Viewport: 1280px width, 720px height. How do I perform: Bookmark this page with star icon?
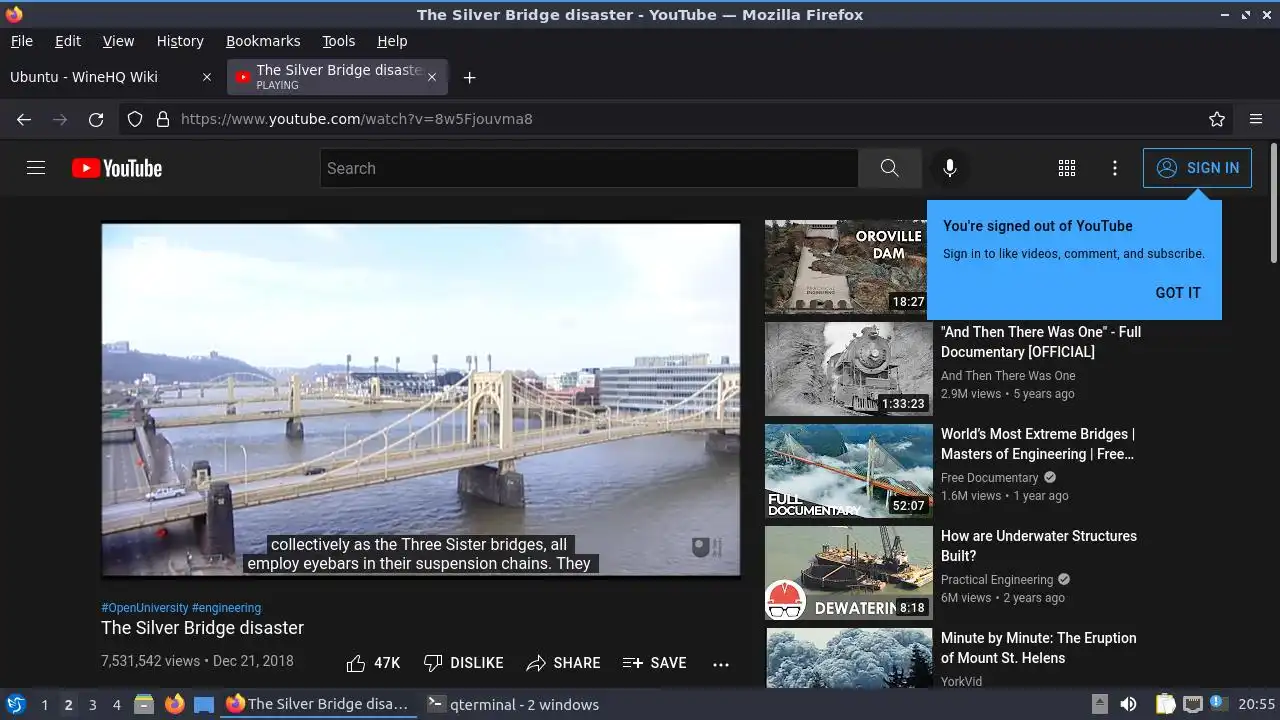coord(1217,119)
